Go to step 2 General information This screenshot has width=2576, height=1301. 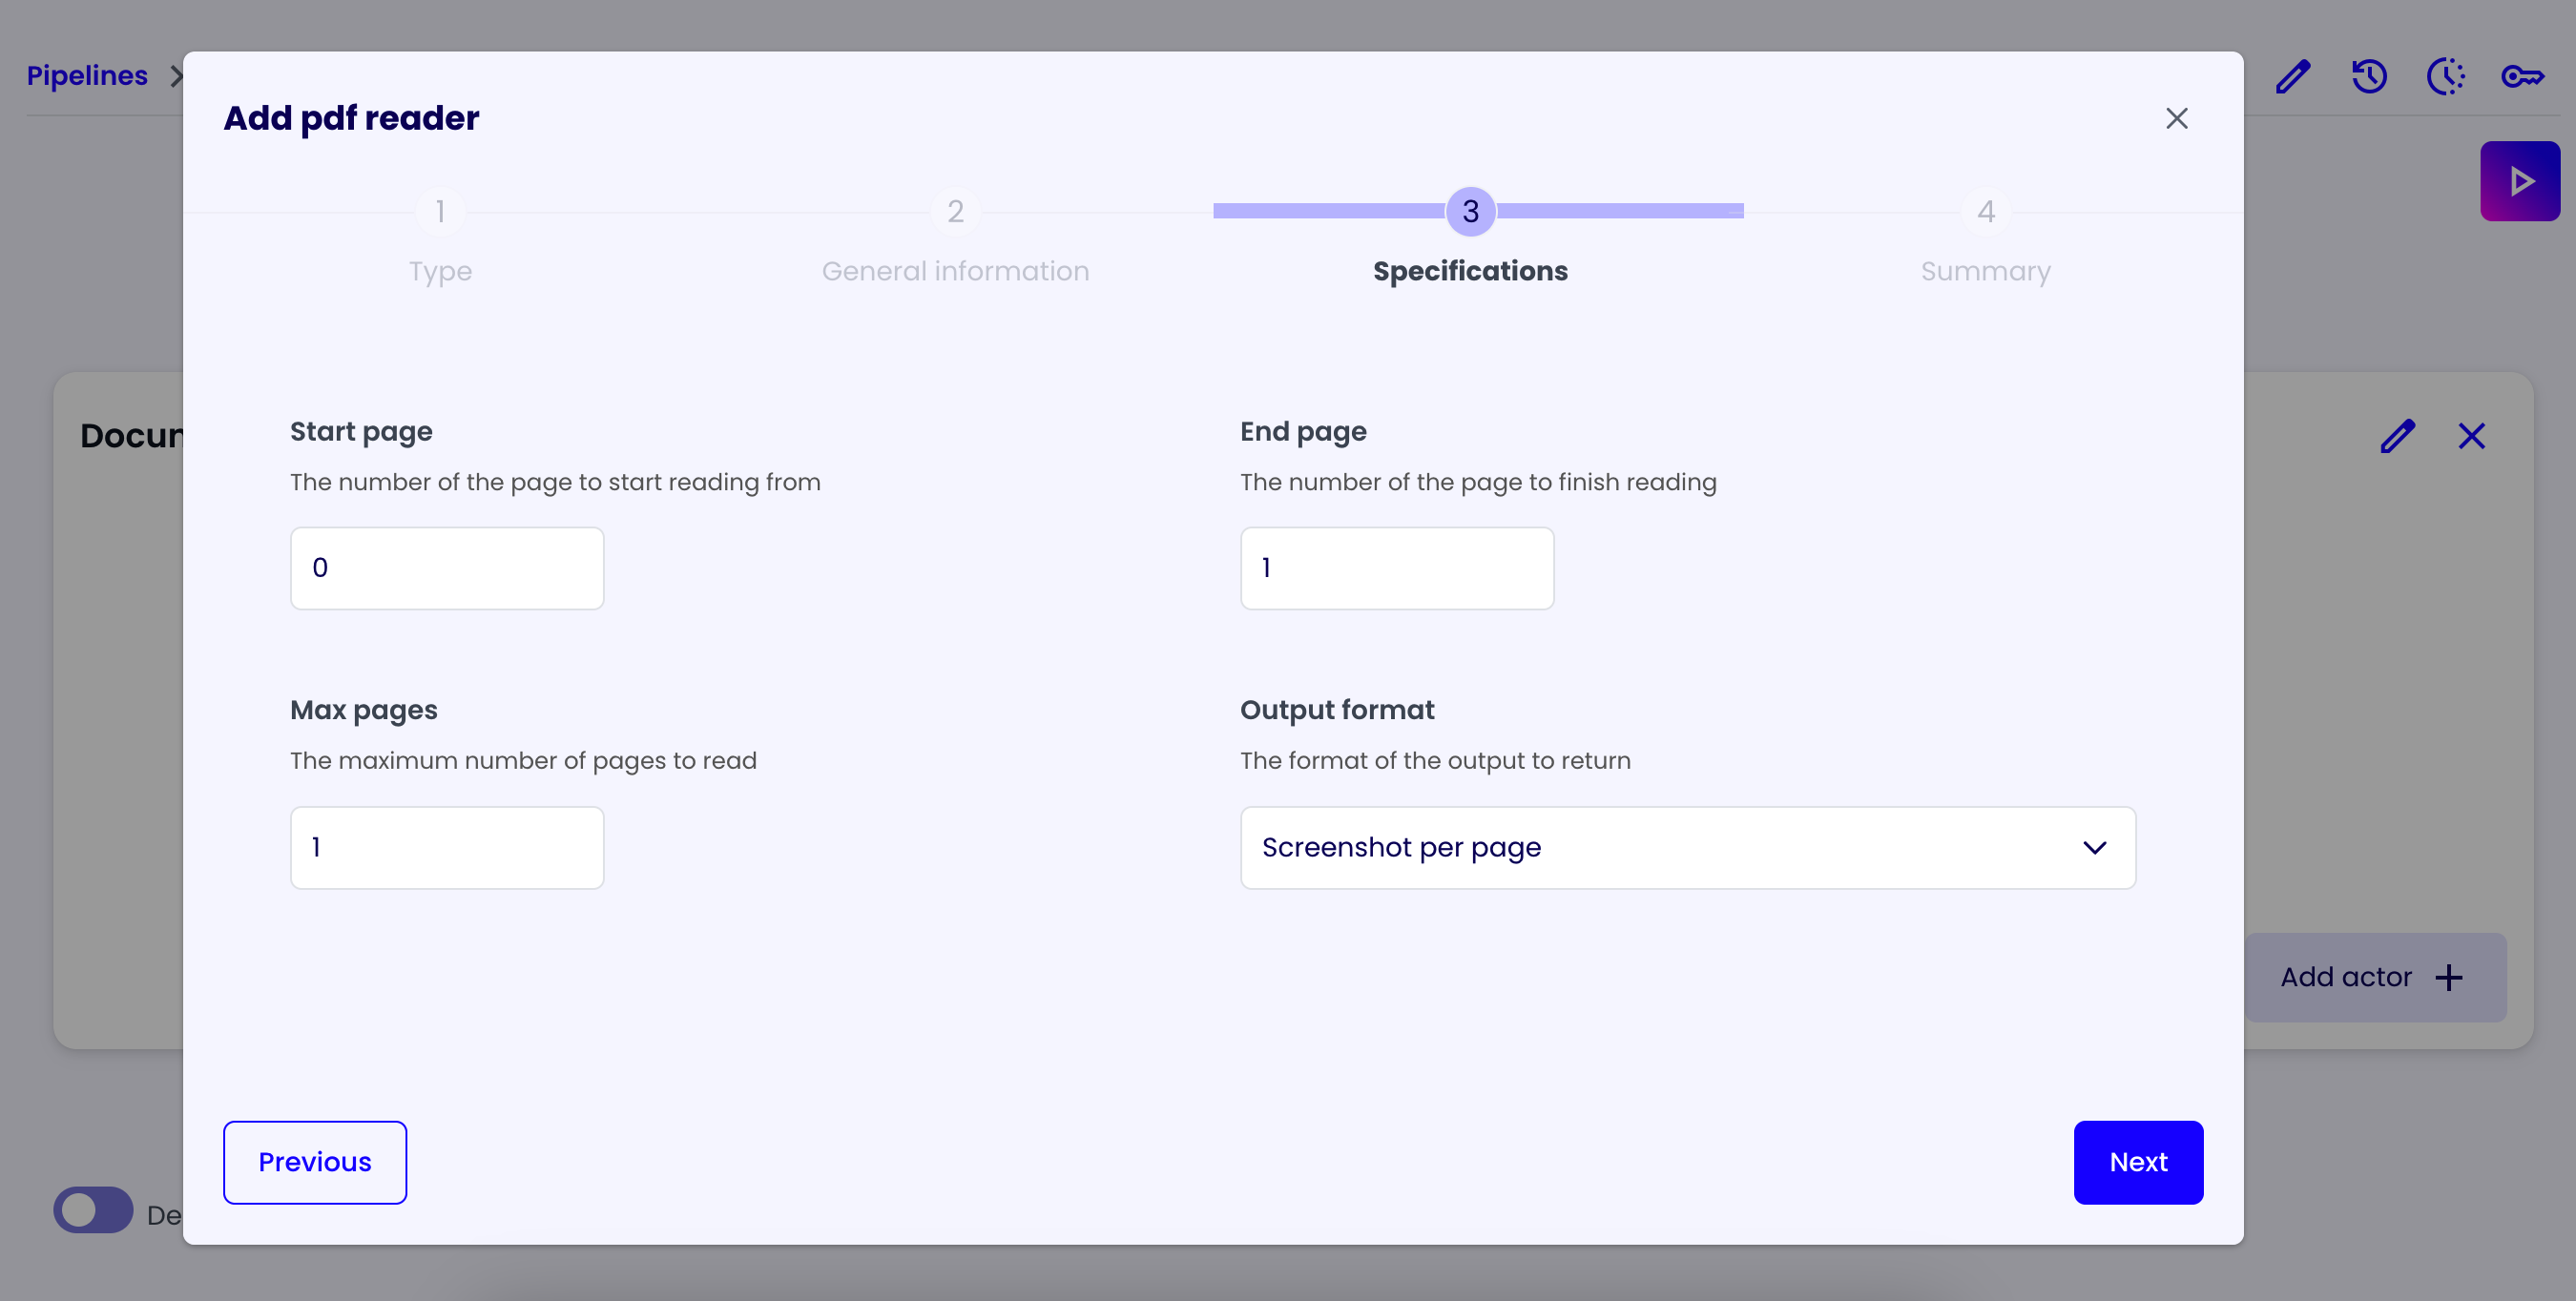[955, 211]
